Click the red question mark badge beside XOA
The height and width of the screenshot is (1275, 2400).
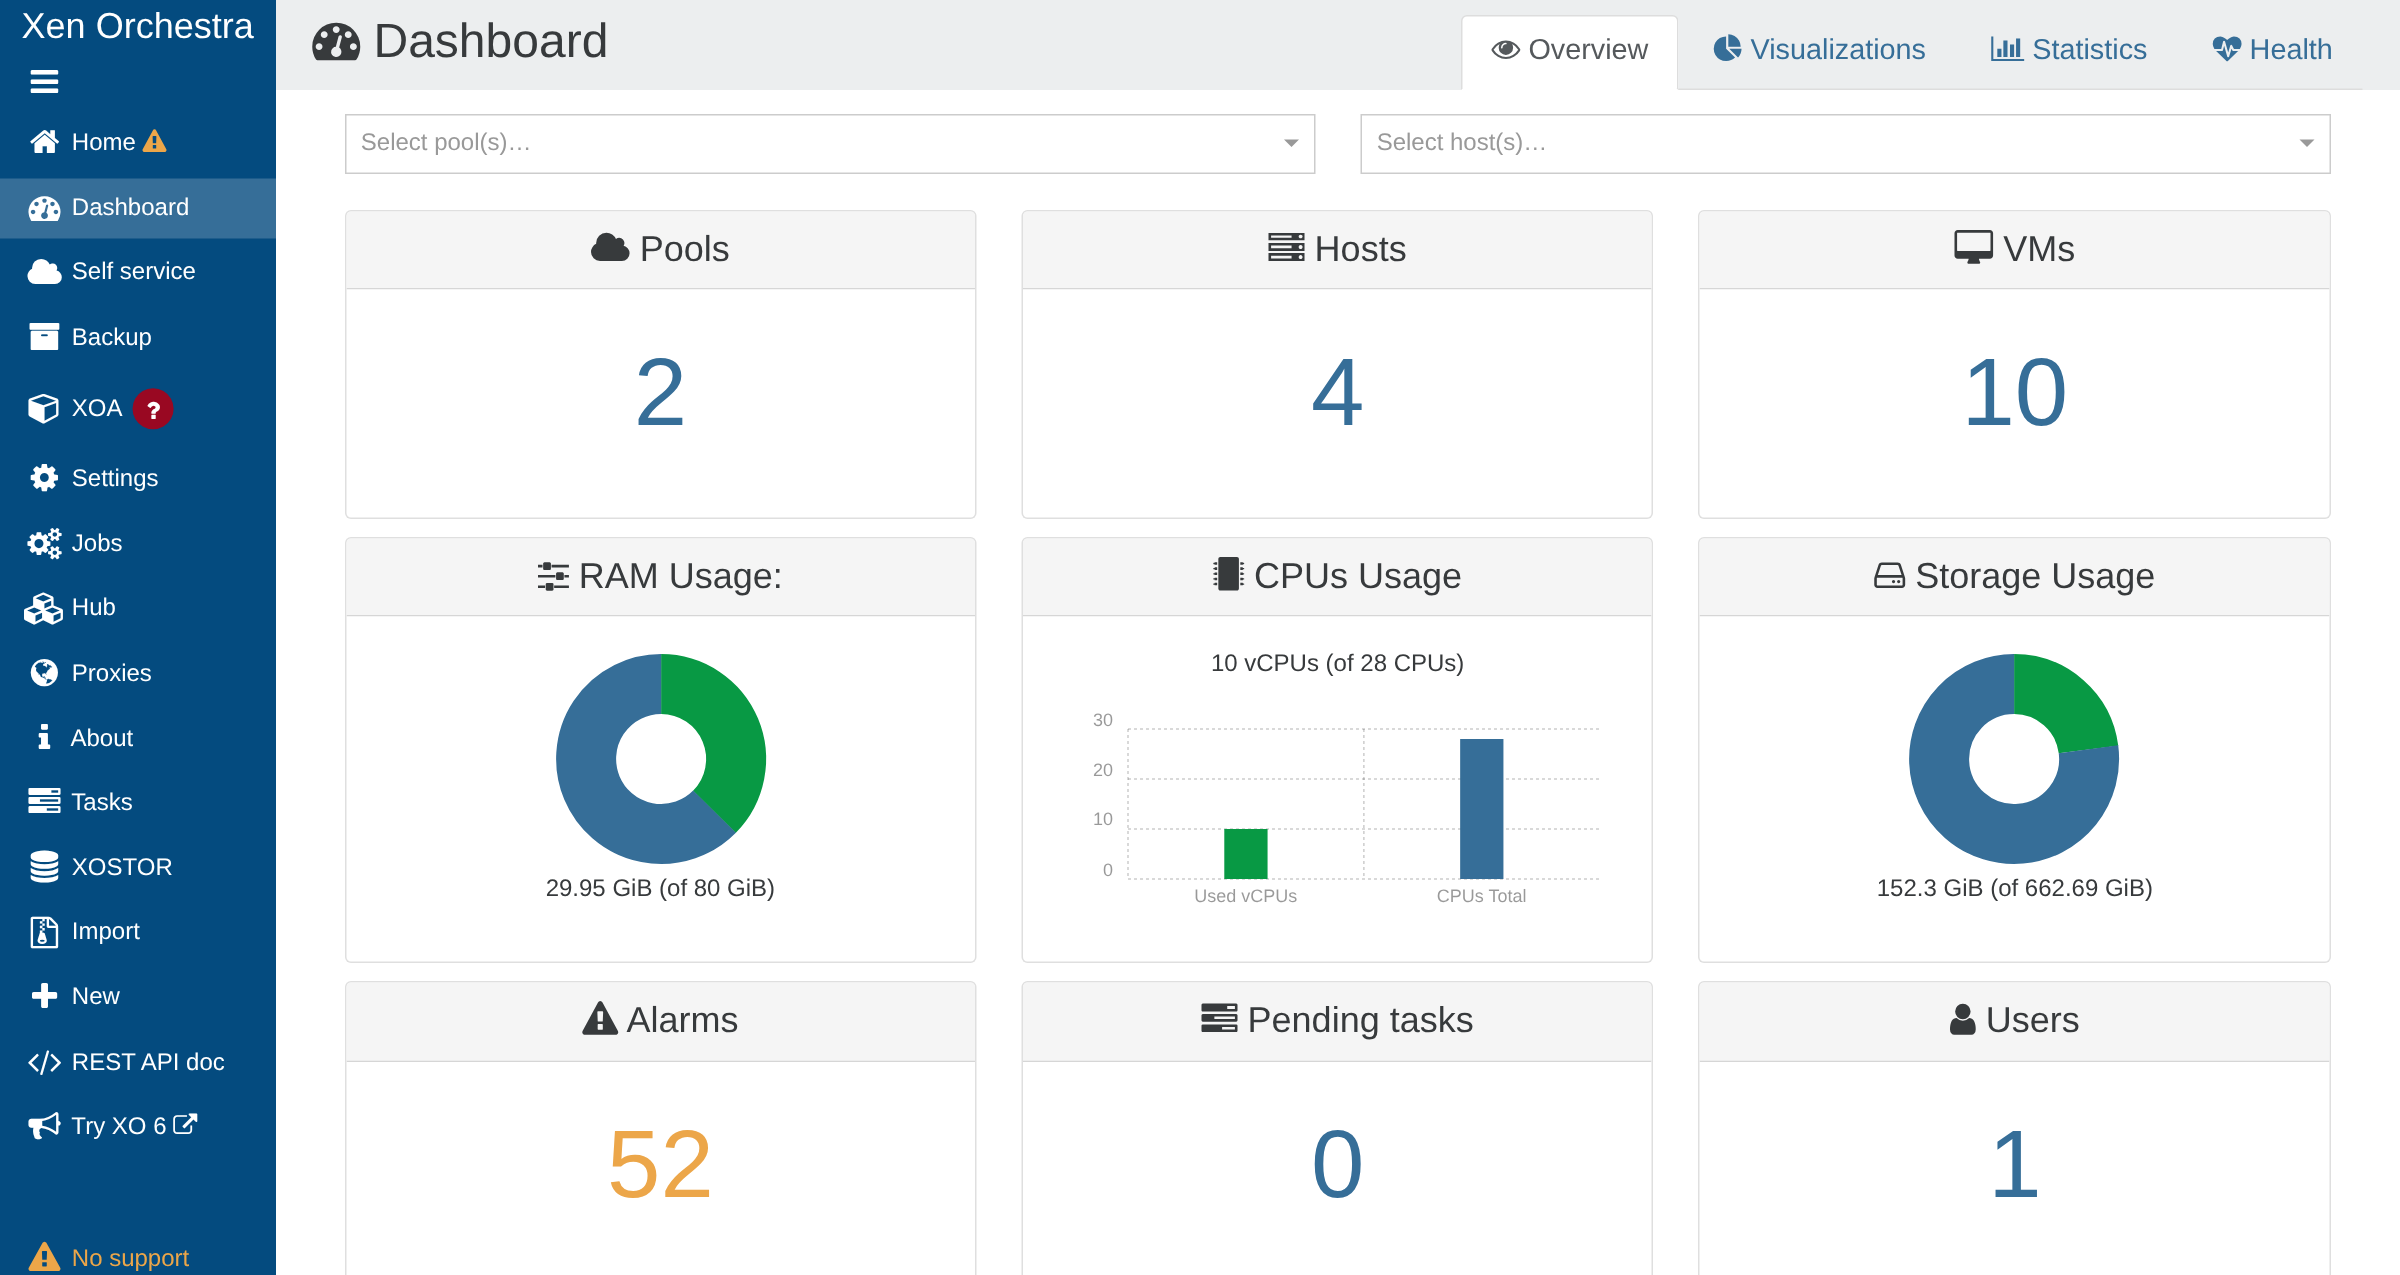[x=153, y=409]
